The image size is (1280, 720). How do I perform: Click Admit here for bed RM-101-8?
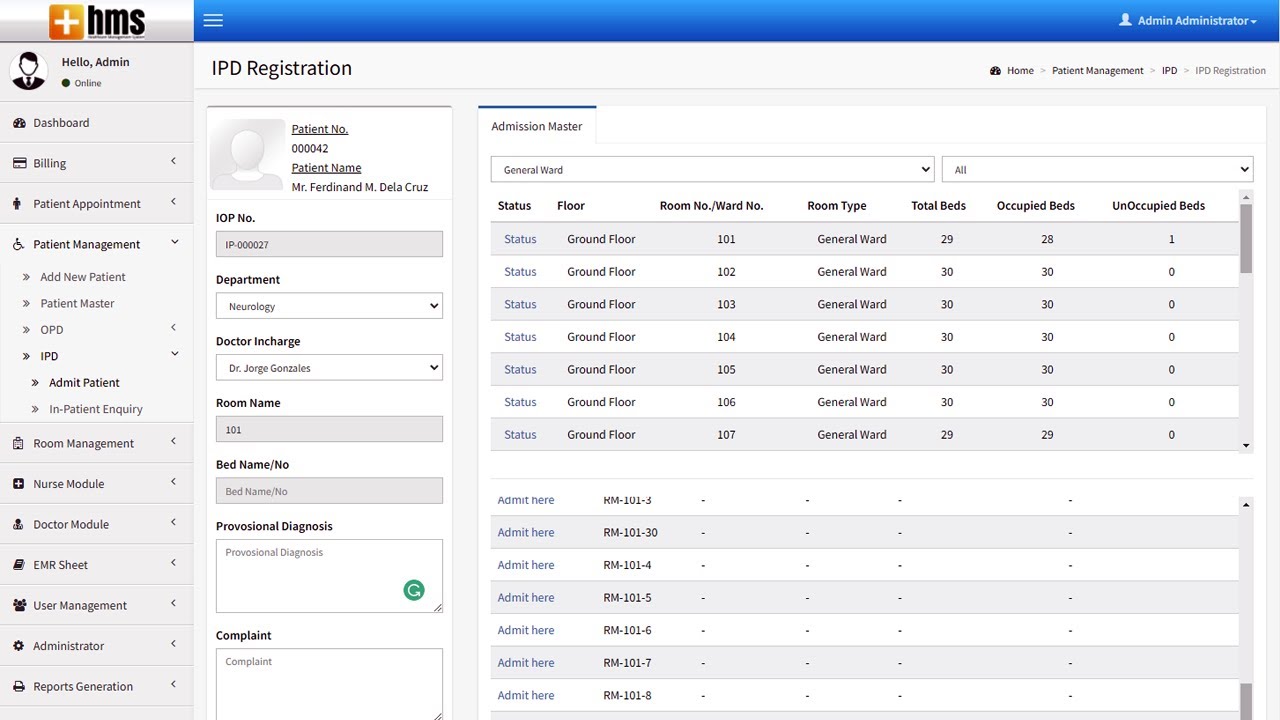click(526, 695)
